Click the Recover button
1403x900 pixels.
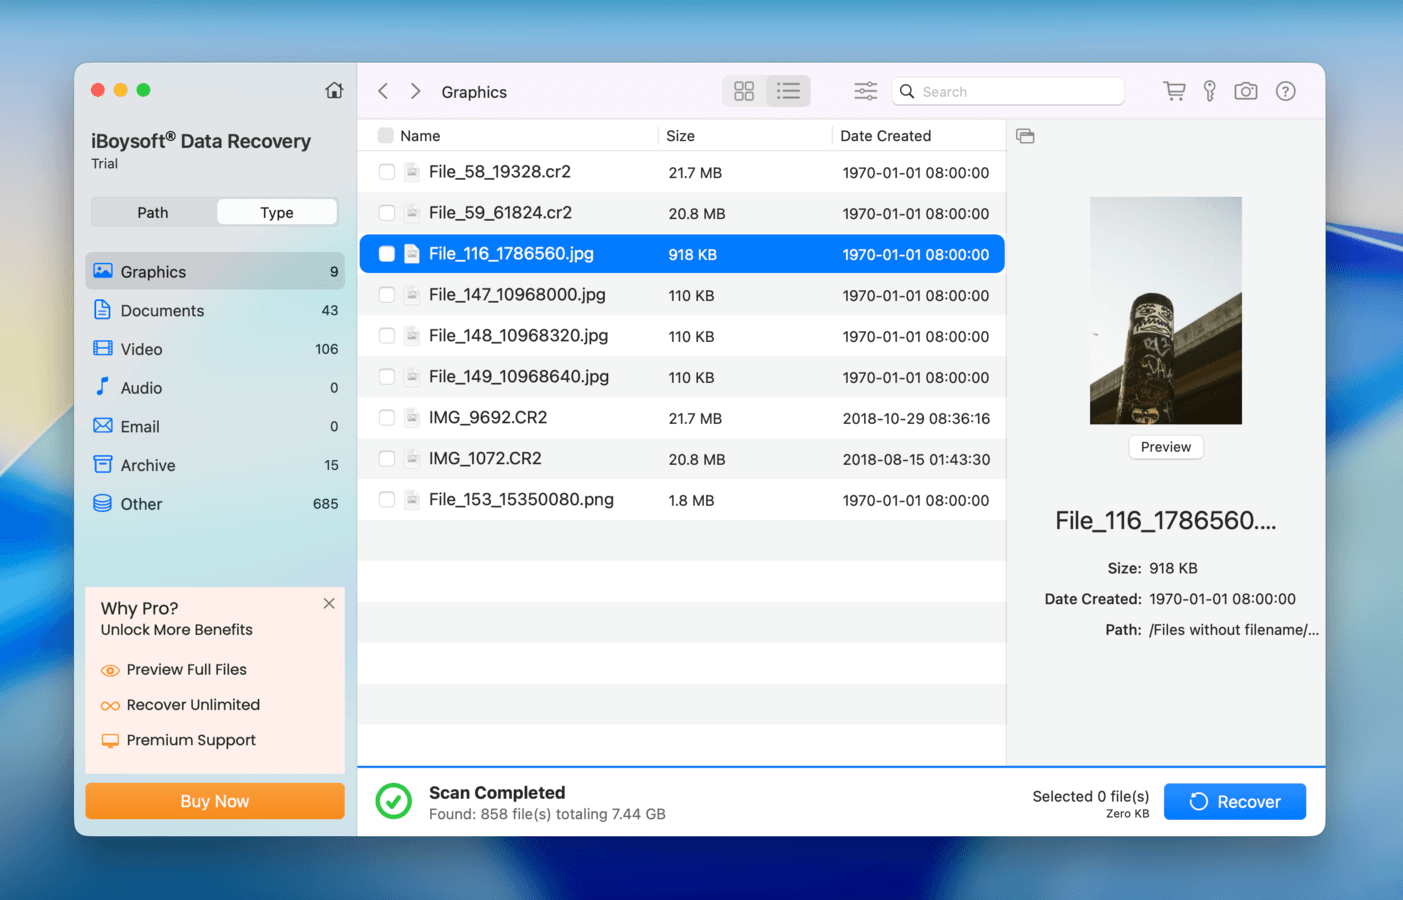click(1234, 801)
